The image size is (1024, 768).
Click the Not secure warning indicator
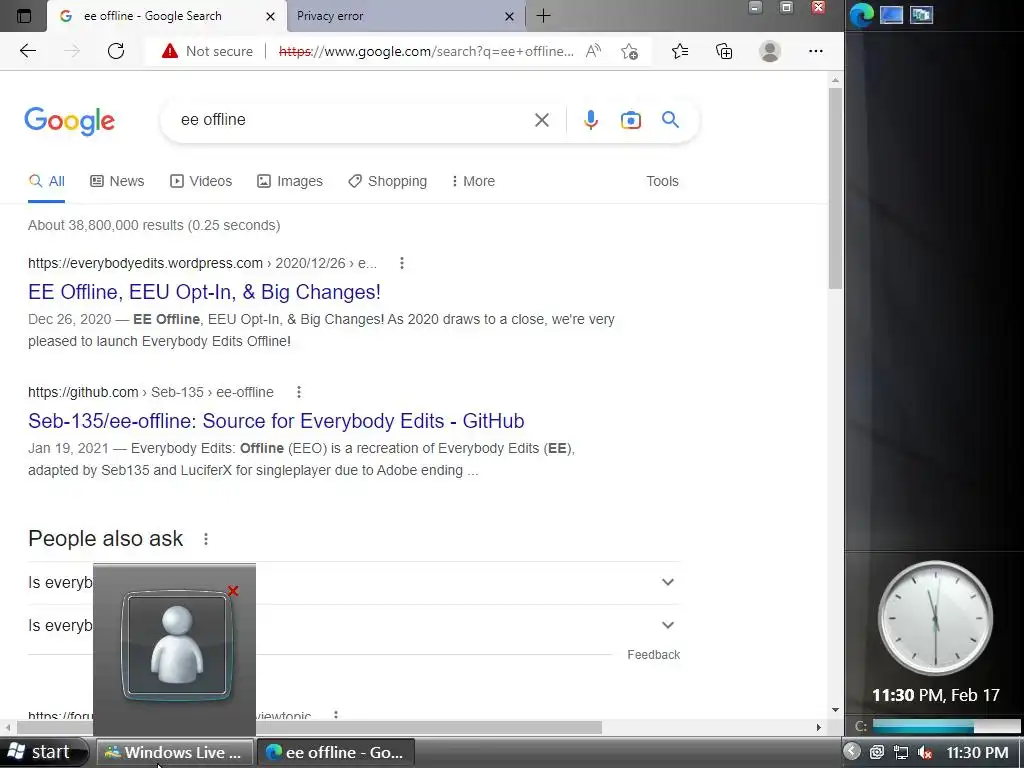(207, 51)
